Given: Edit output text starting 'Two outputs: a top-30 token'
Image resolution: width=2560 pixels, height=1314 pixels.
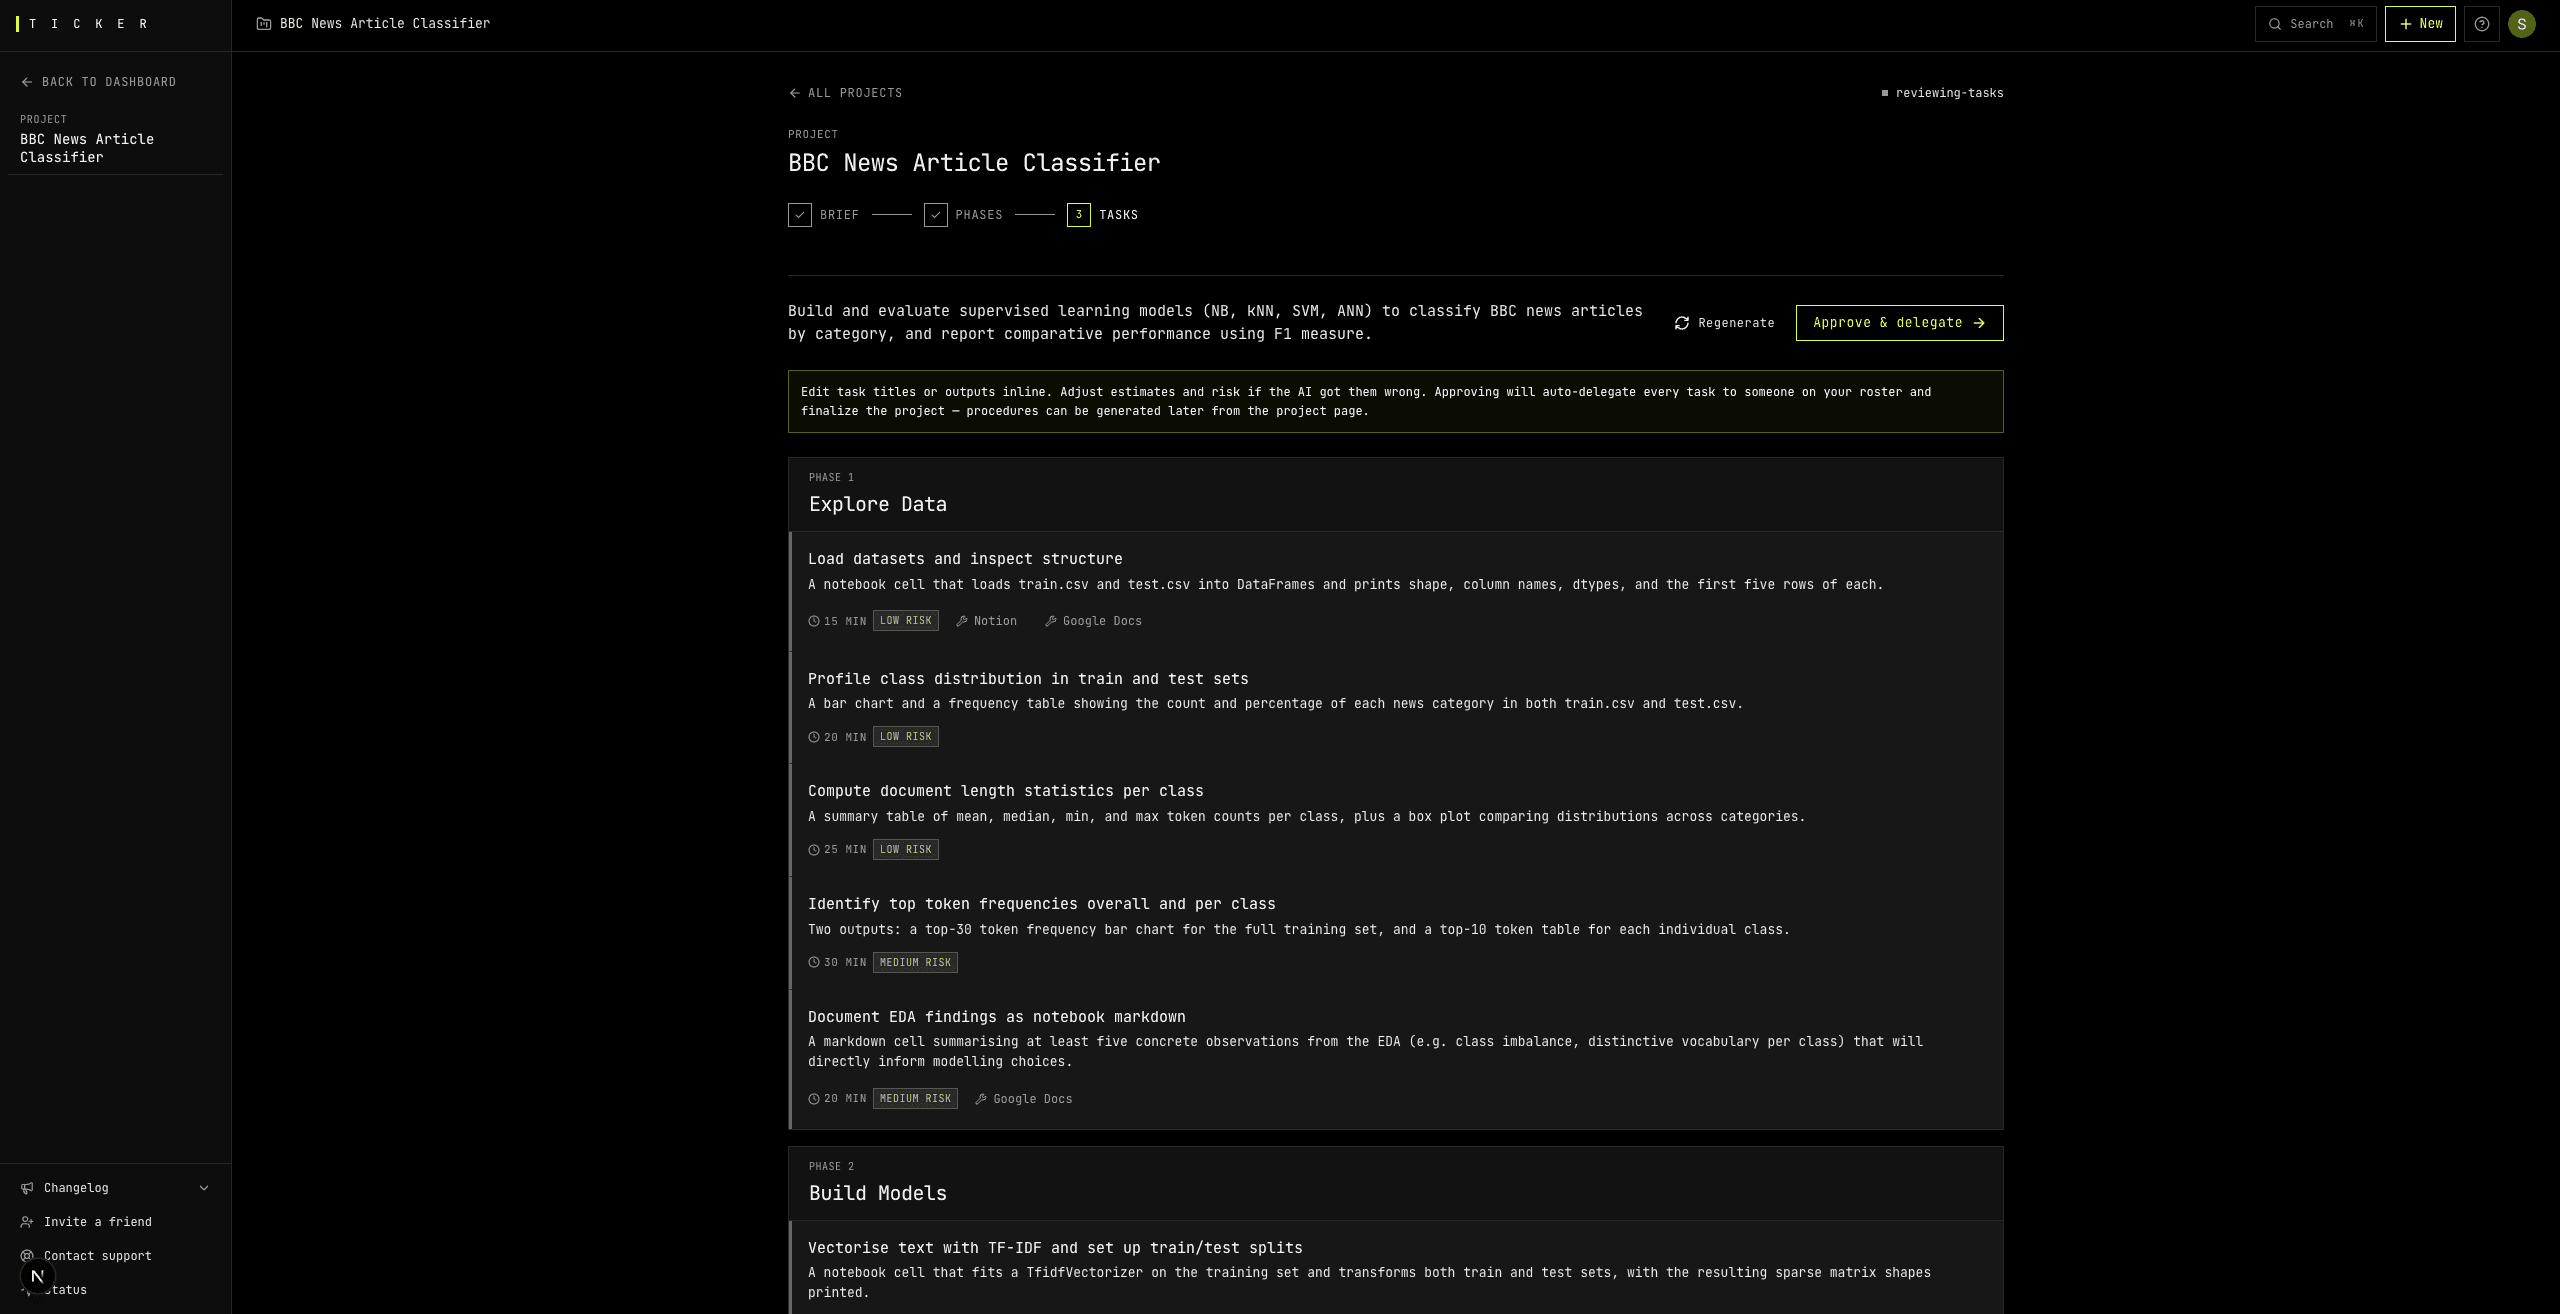Looking at the screenshot, I should click(x=1299, y=930).
